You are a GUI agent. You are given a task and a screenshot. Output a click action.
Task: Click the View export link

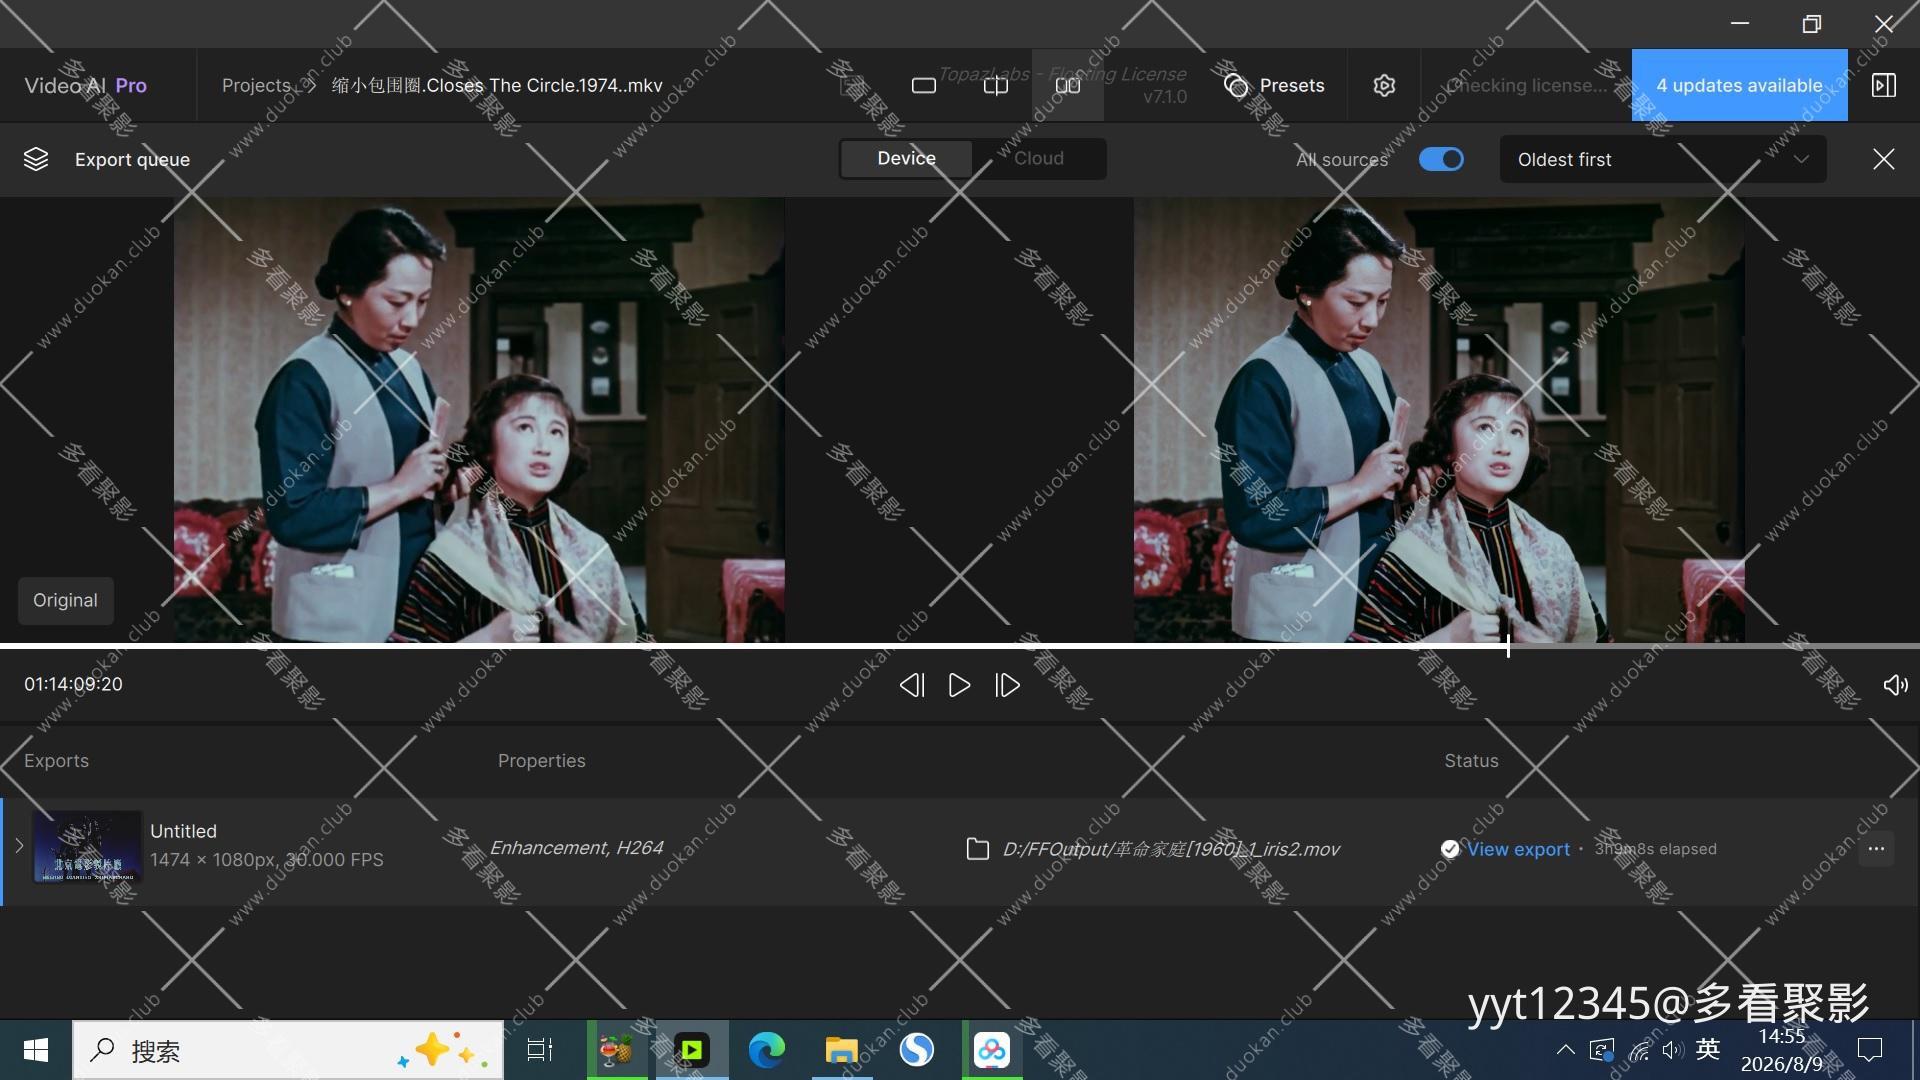pyautogui.click(x=1518, y=849)
